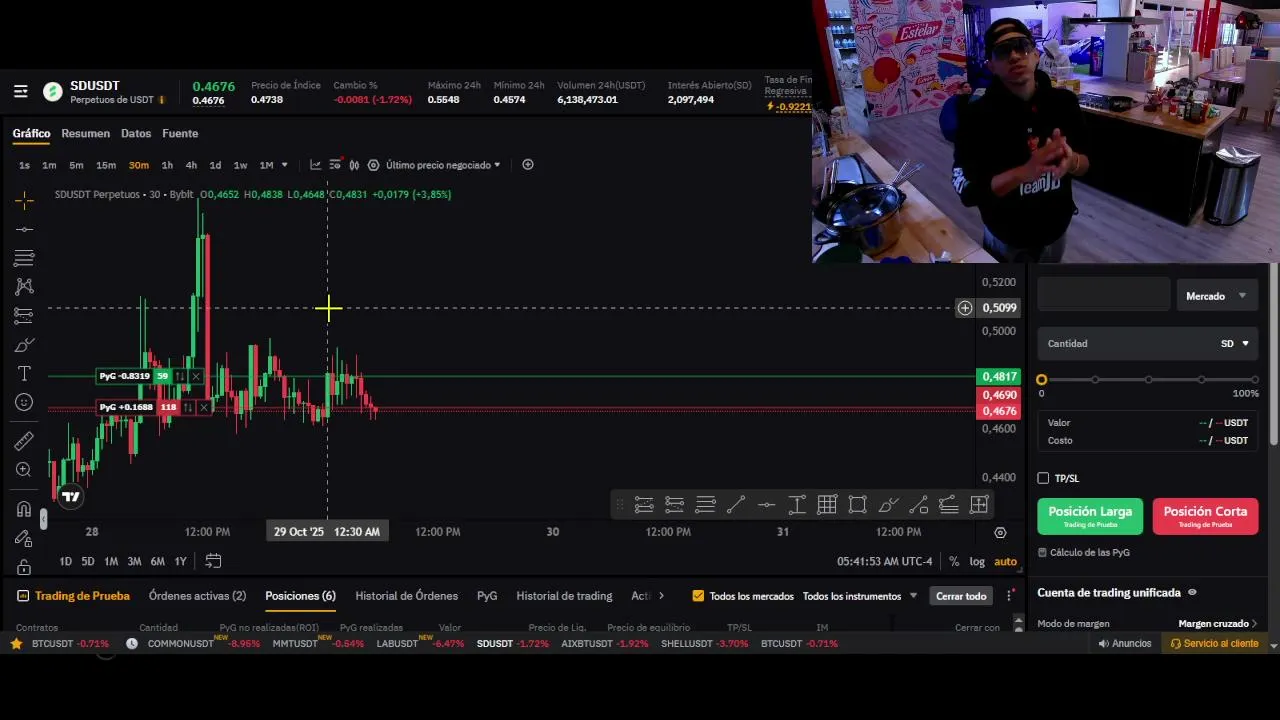
Task: Toggle stay in drawing mode pencil-lock
Action: pyautogui.click(x=24, y=538)
